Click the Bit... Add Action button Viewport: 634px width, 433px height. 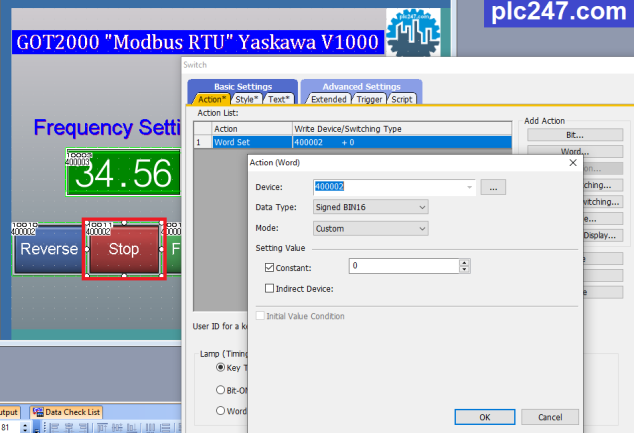pos(575,135)
